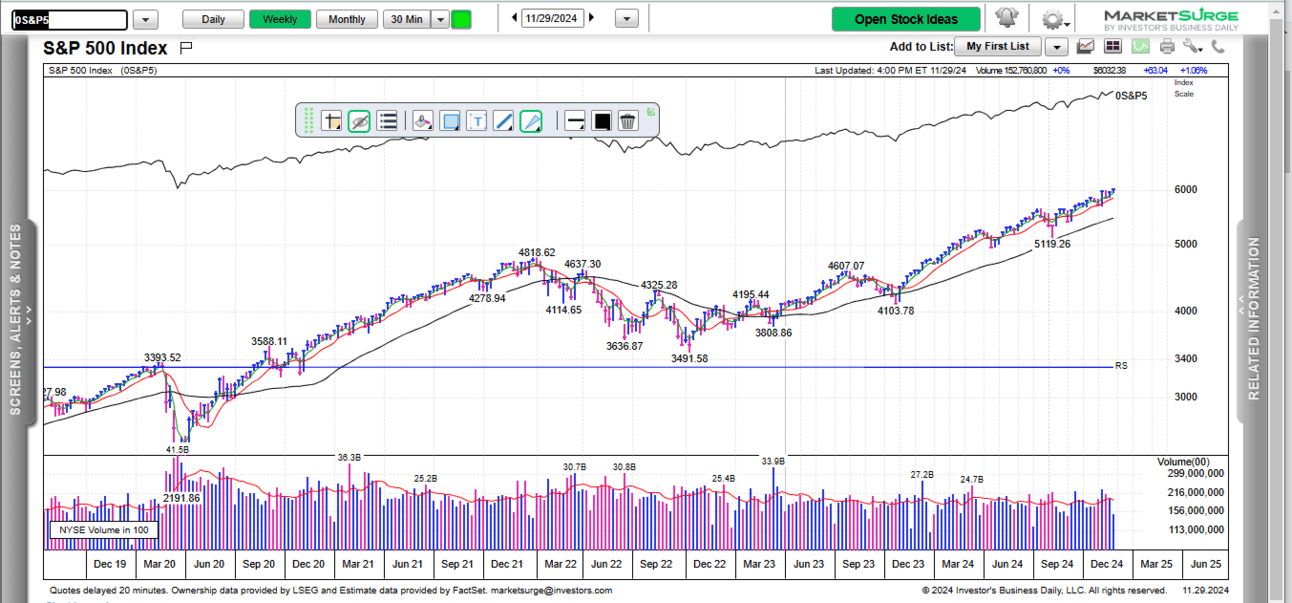This screenshot has width=1292, height=603.
Task: Click My First List button
Action: [x=998, y=46]
